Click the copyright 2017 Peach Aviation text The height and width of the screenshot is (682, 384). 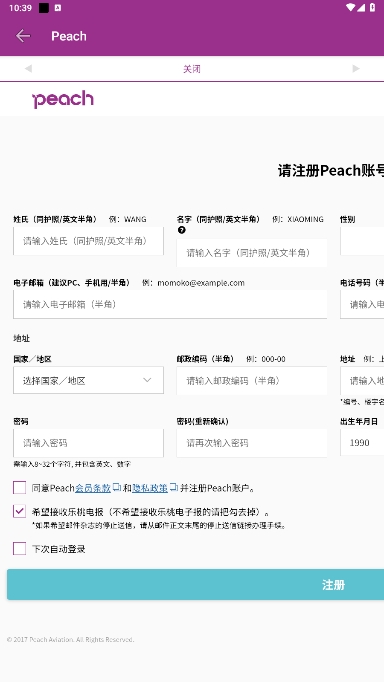coord(70,639)
